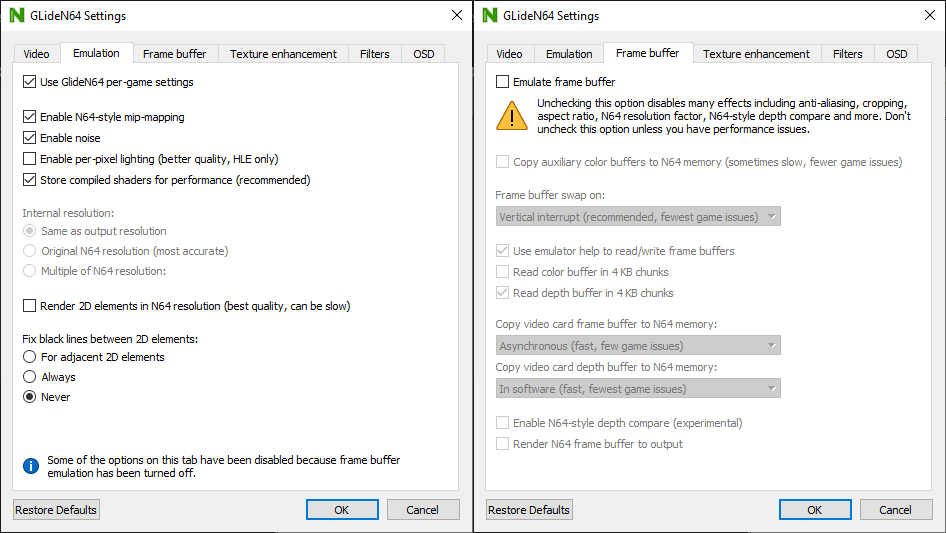Click the yellow warning triangle icon
This screenshot has height=533, width=946.
click(512, 115)
